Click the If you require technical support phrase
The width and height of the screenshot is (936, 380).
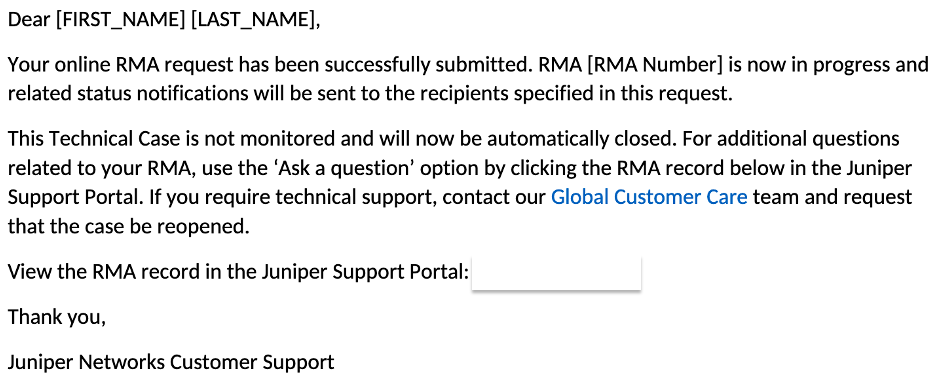[292, 197]
